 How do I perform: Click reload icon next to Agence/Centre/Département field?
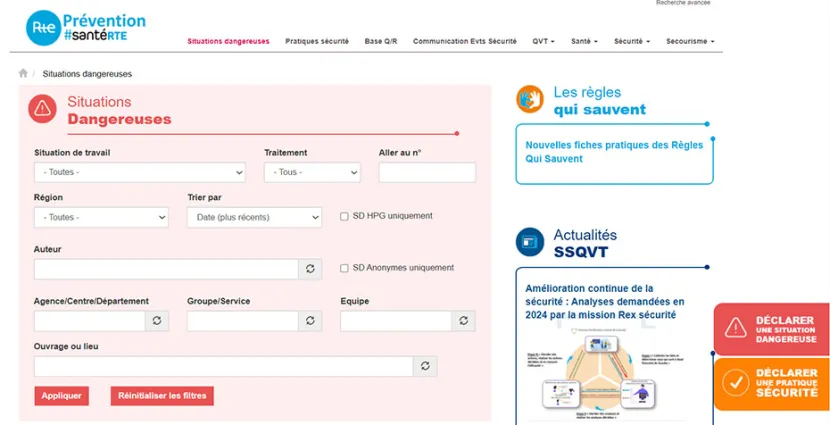pos(157,321)
